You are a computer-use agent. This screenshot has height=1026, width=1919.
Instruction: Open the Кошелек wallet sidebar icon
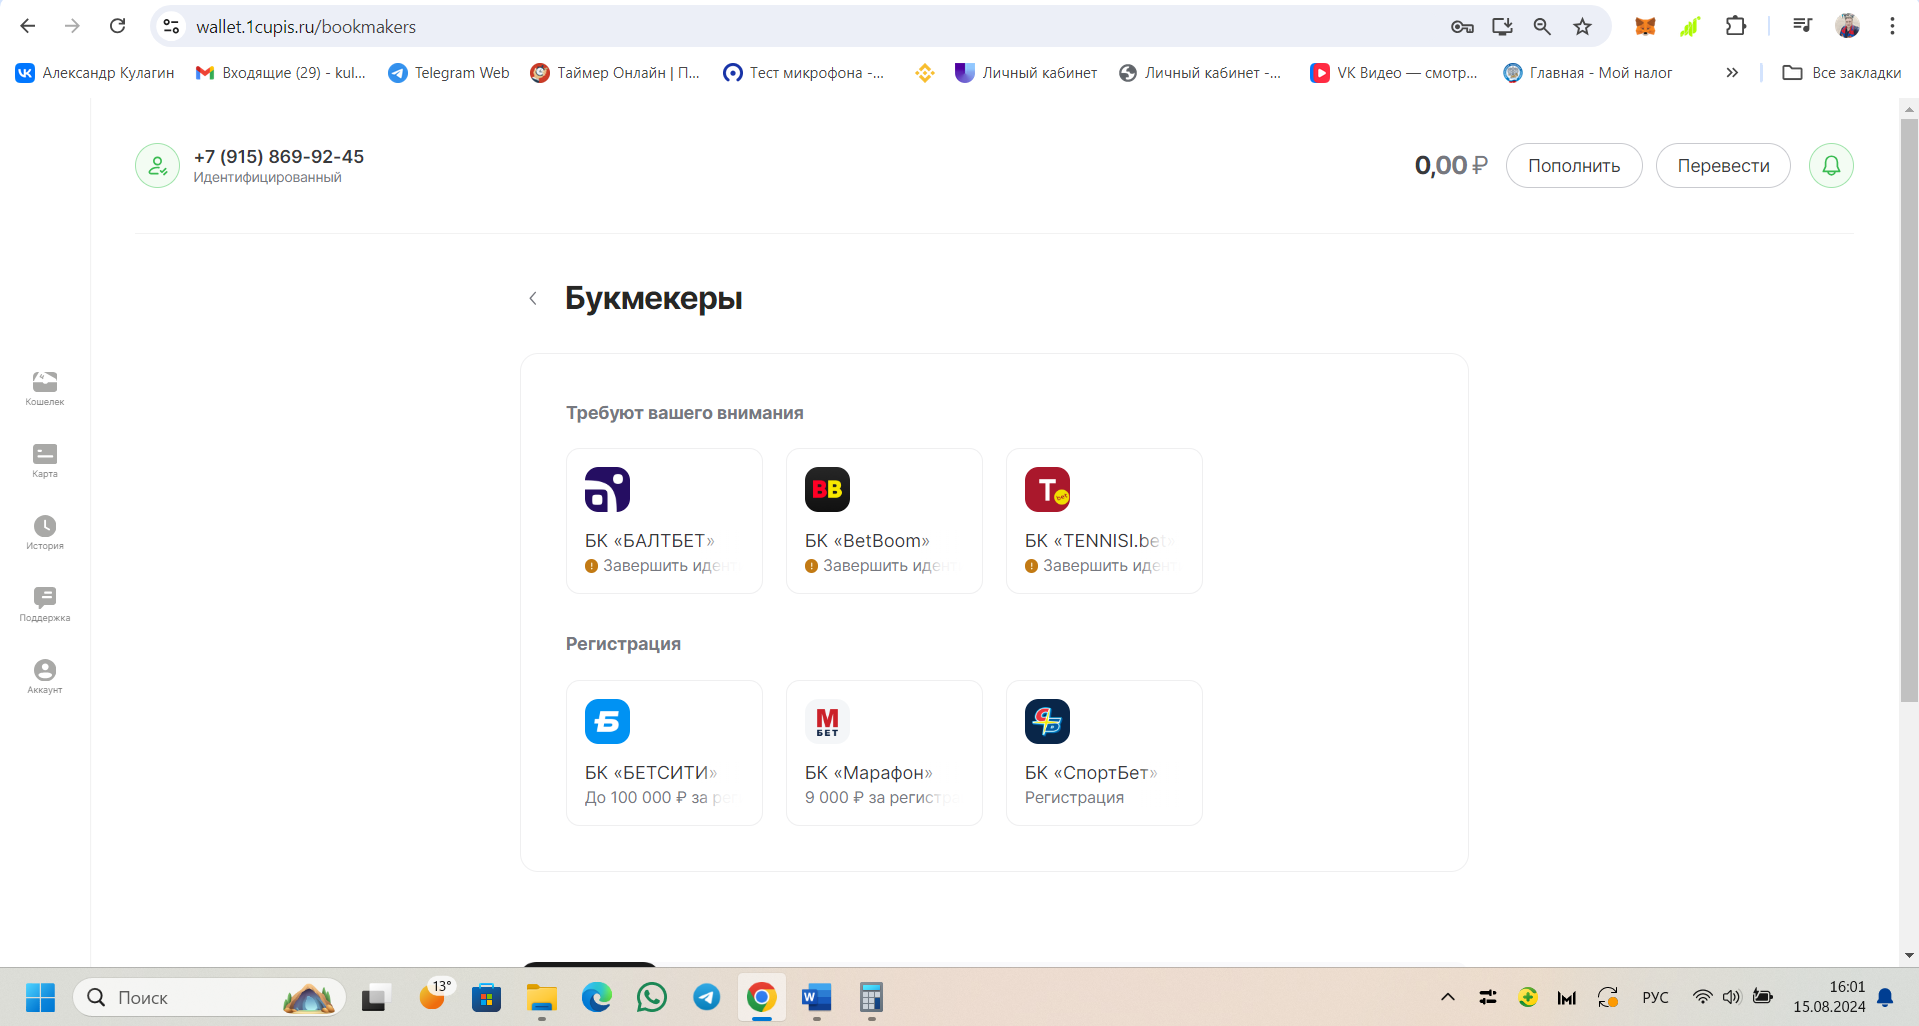click(45, 387)
